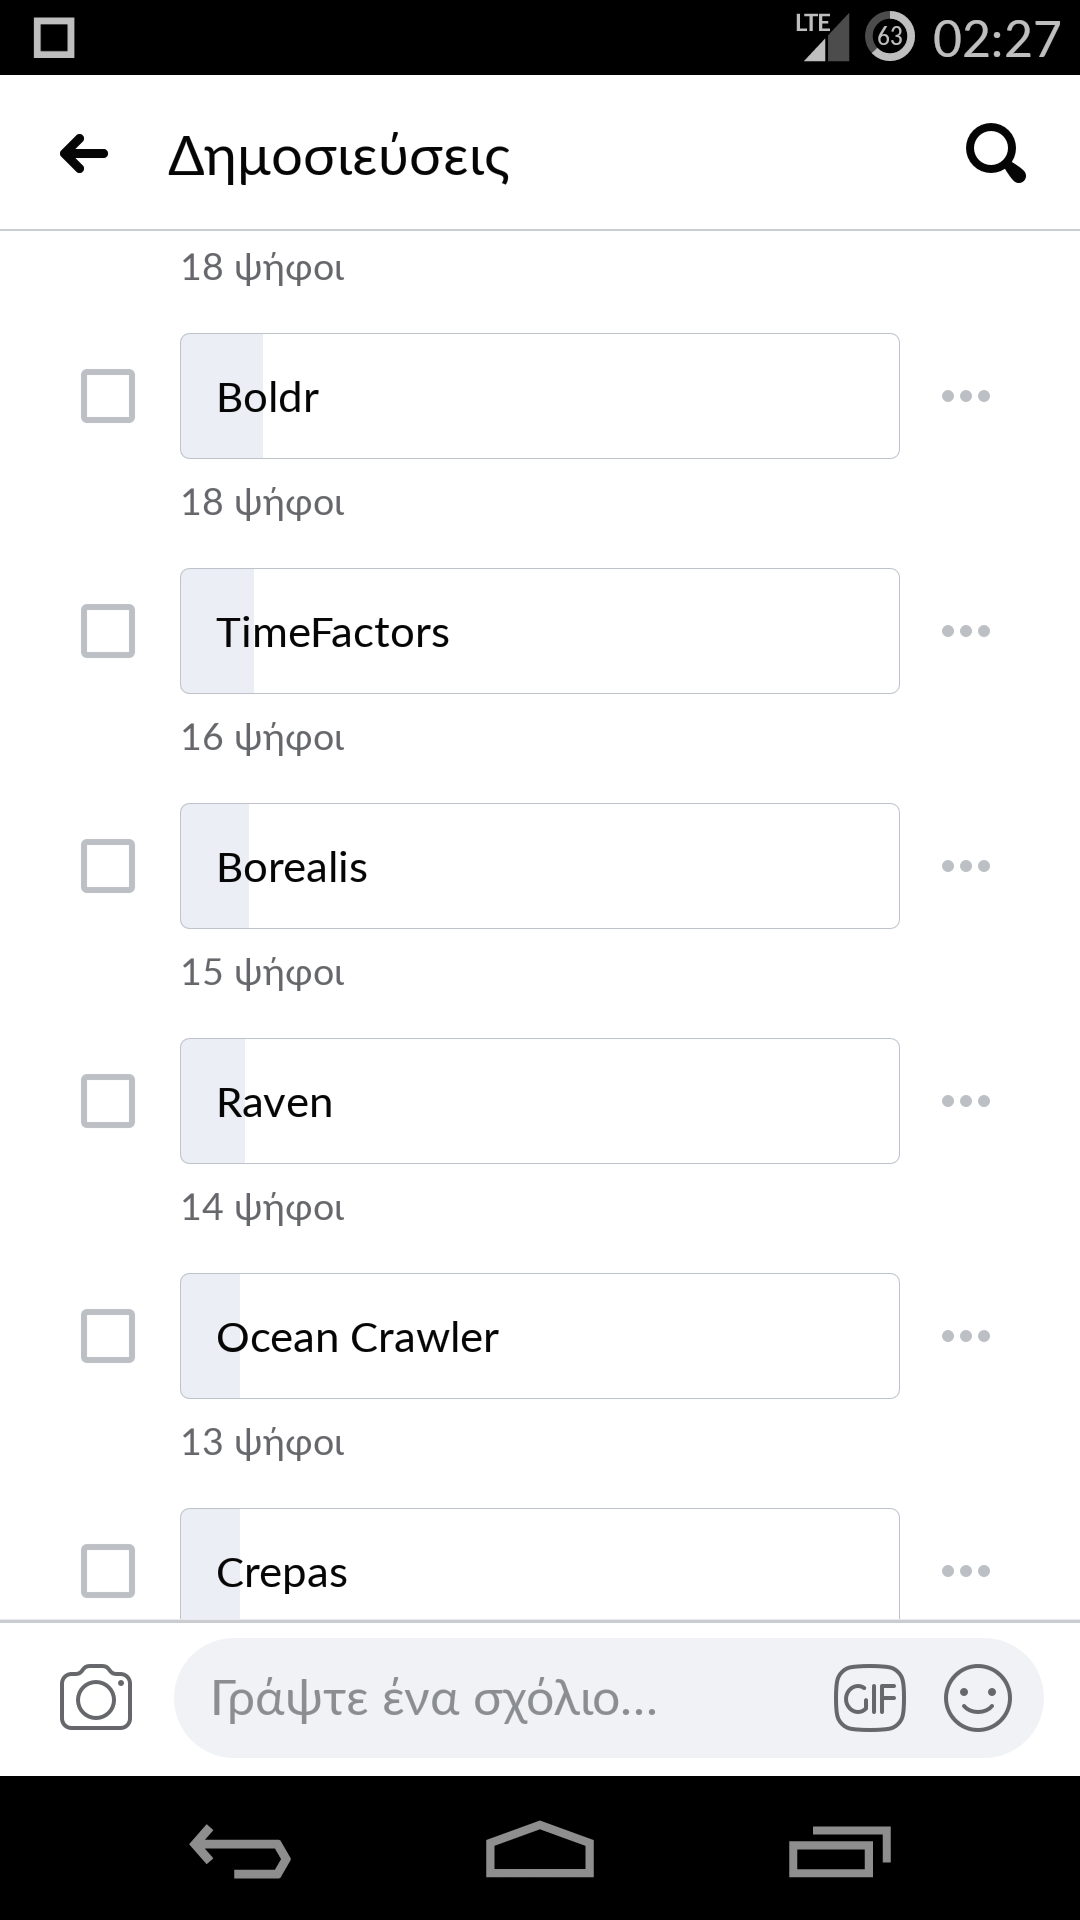
Task: Open camera to attach a photo
Action: (96, 1697)
